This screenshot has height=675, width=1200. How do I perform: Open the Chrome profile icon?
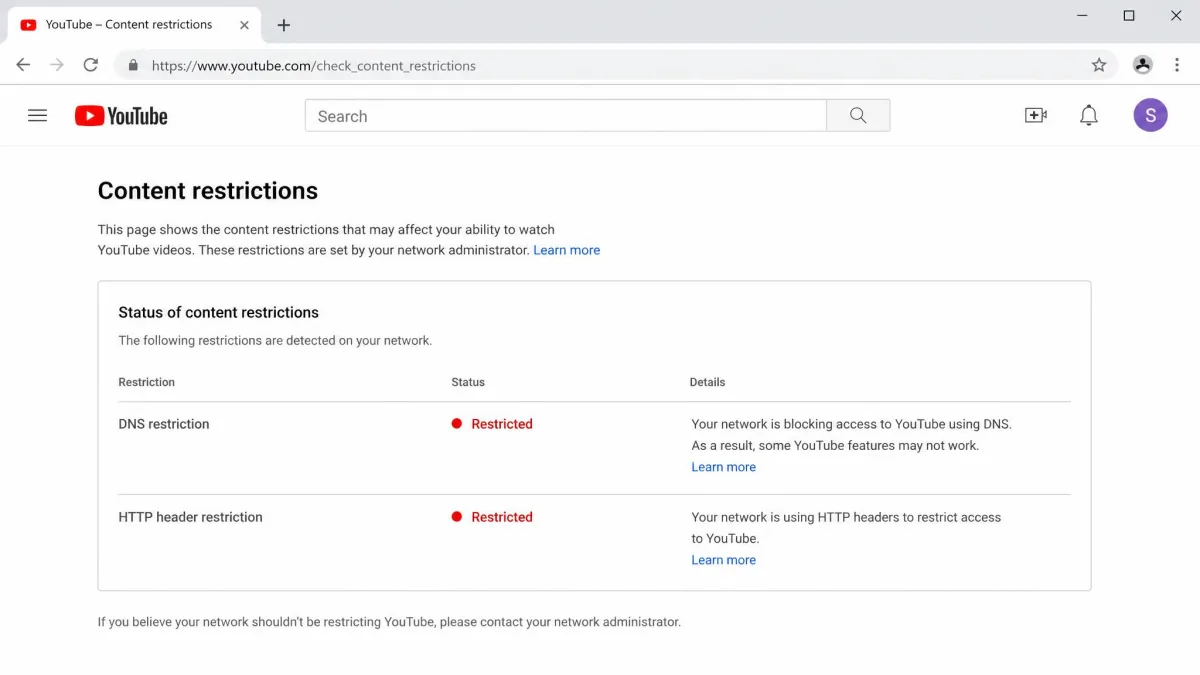(x=1142, y=65)
